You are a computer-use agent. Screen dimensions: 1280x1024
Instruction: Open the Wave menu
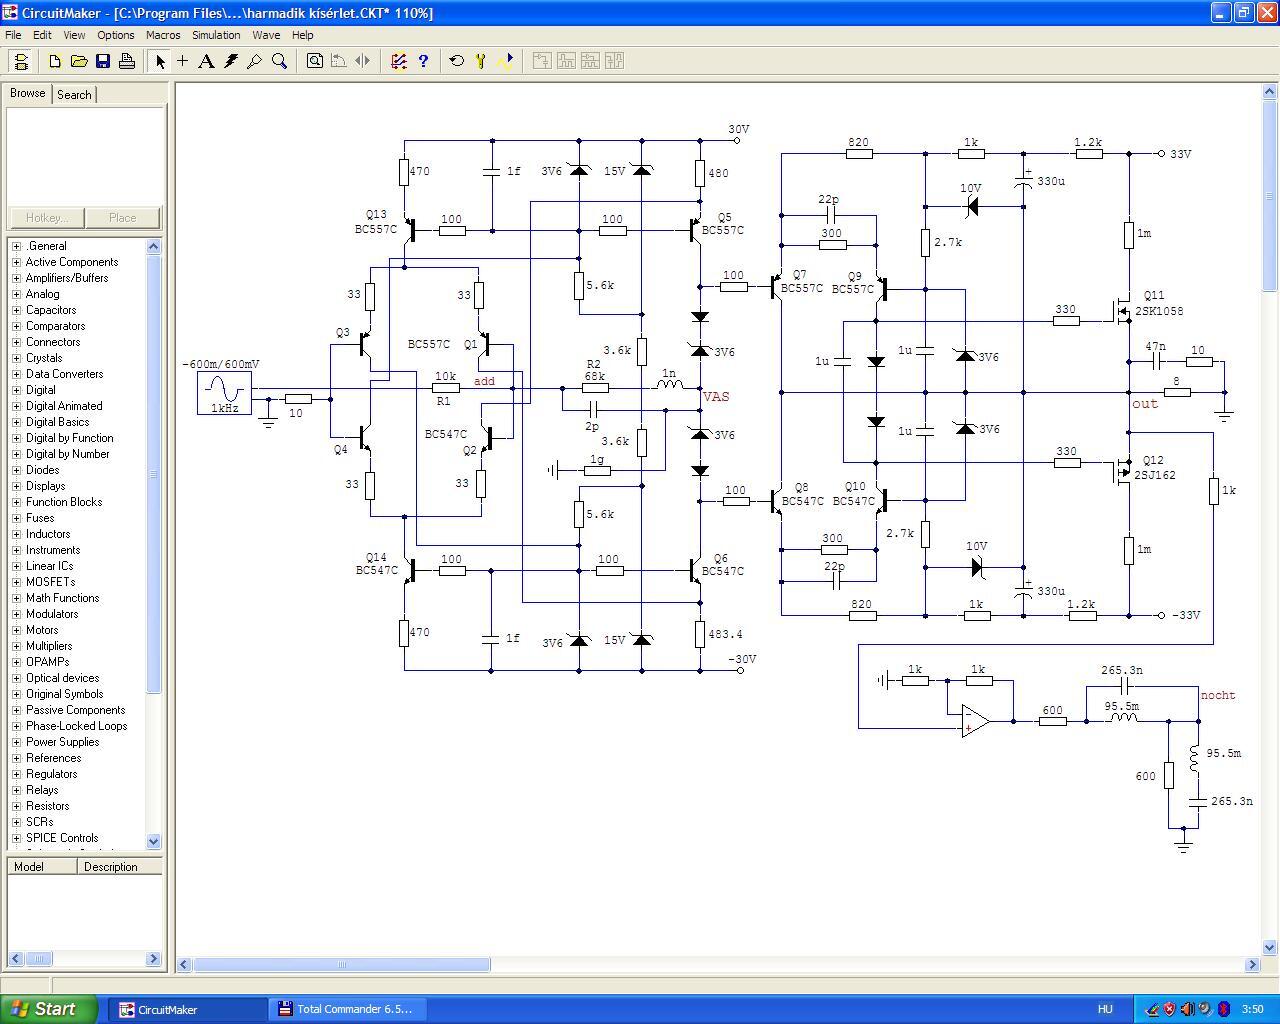266,35
